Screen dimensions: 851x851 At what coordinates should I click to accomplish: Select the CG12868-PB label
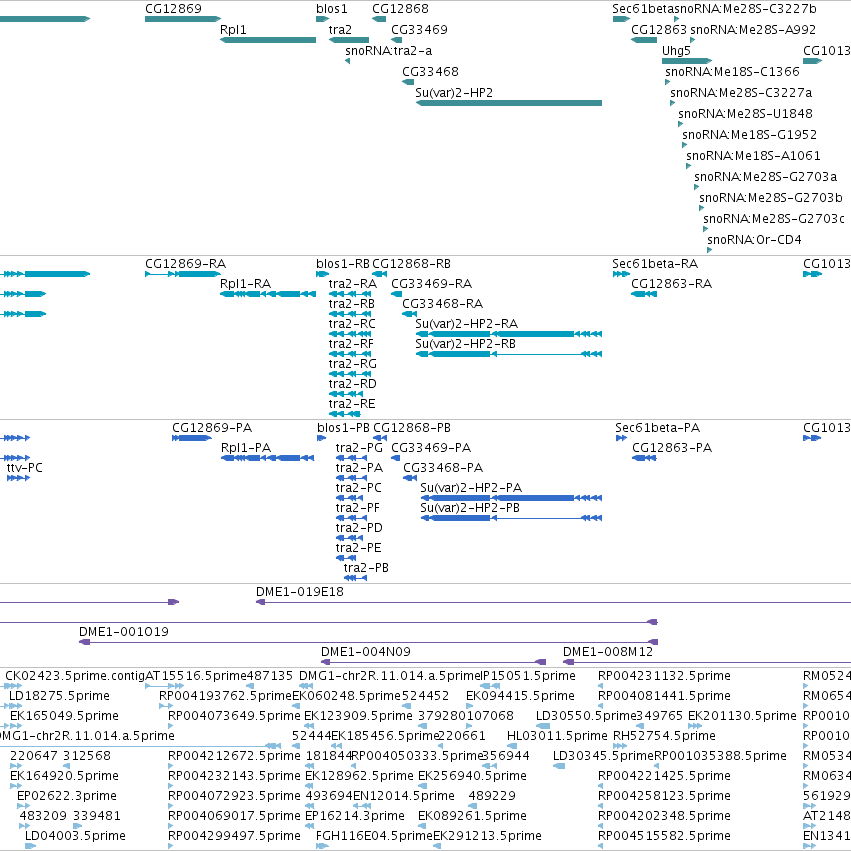point(412,428)
